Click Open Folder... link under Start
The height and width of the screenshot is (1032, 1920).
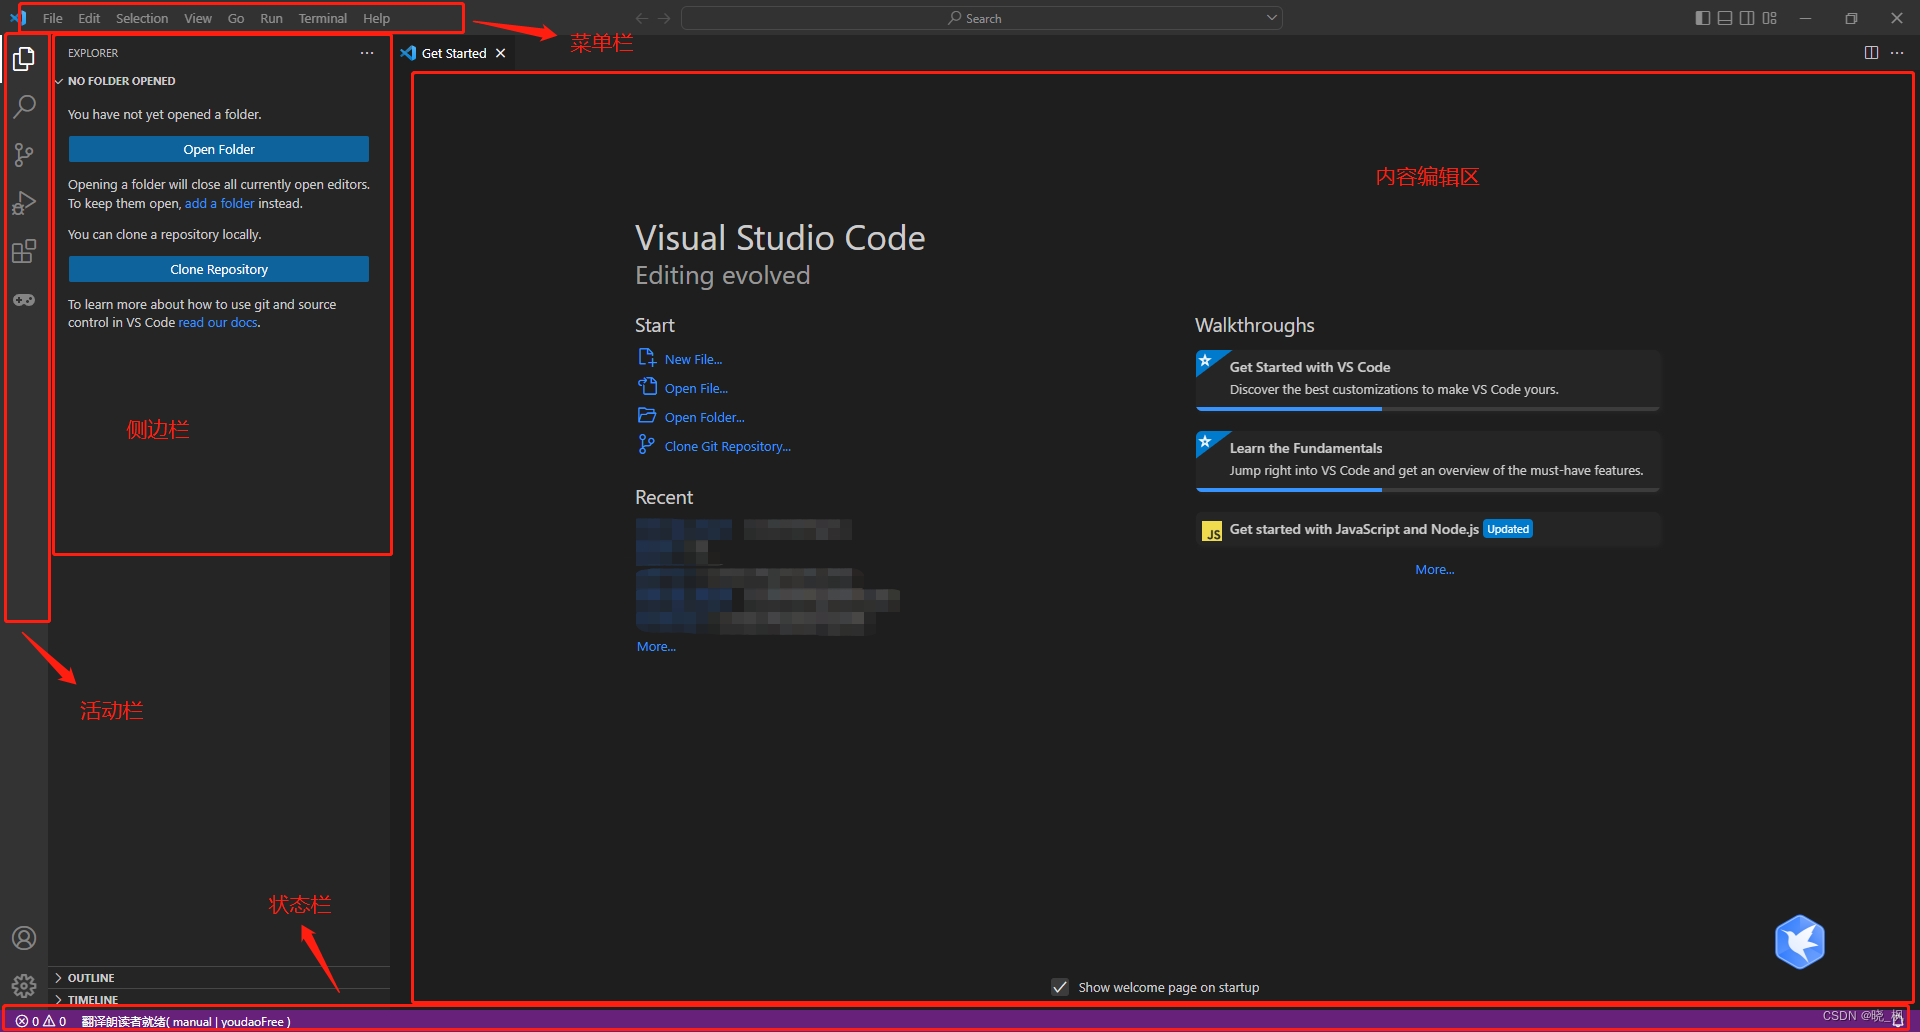point(704,417)
